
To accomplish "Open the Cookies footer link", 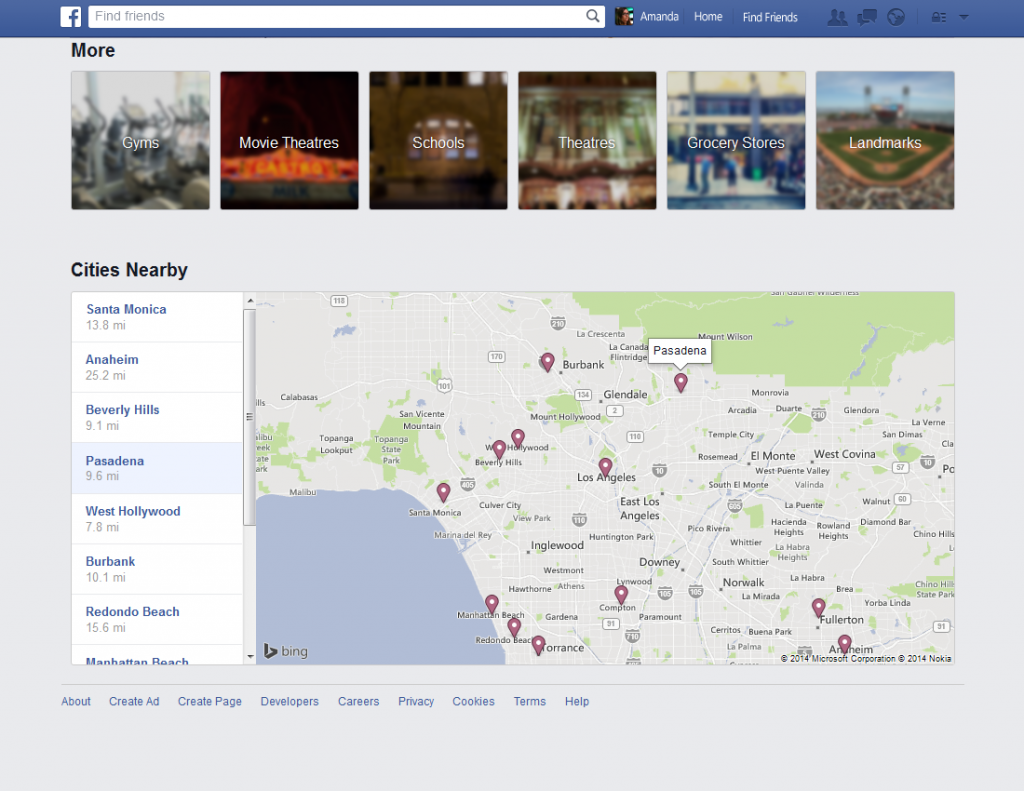I will pyautogui.click(x=473, y=702).
